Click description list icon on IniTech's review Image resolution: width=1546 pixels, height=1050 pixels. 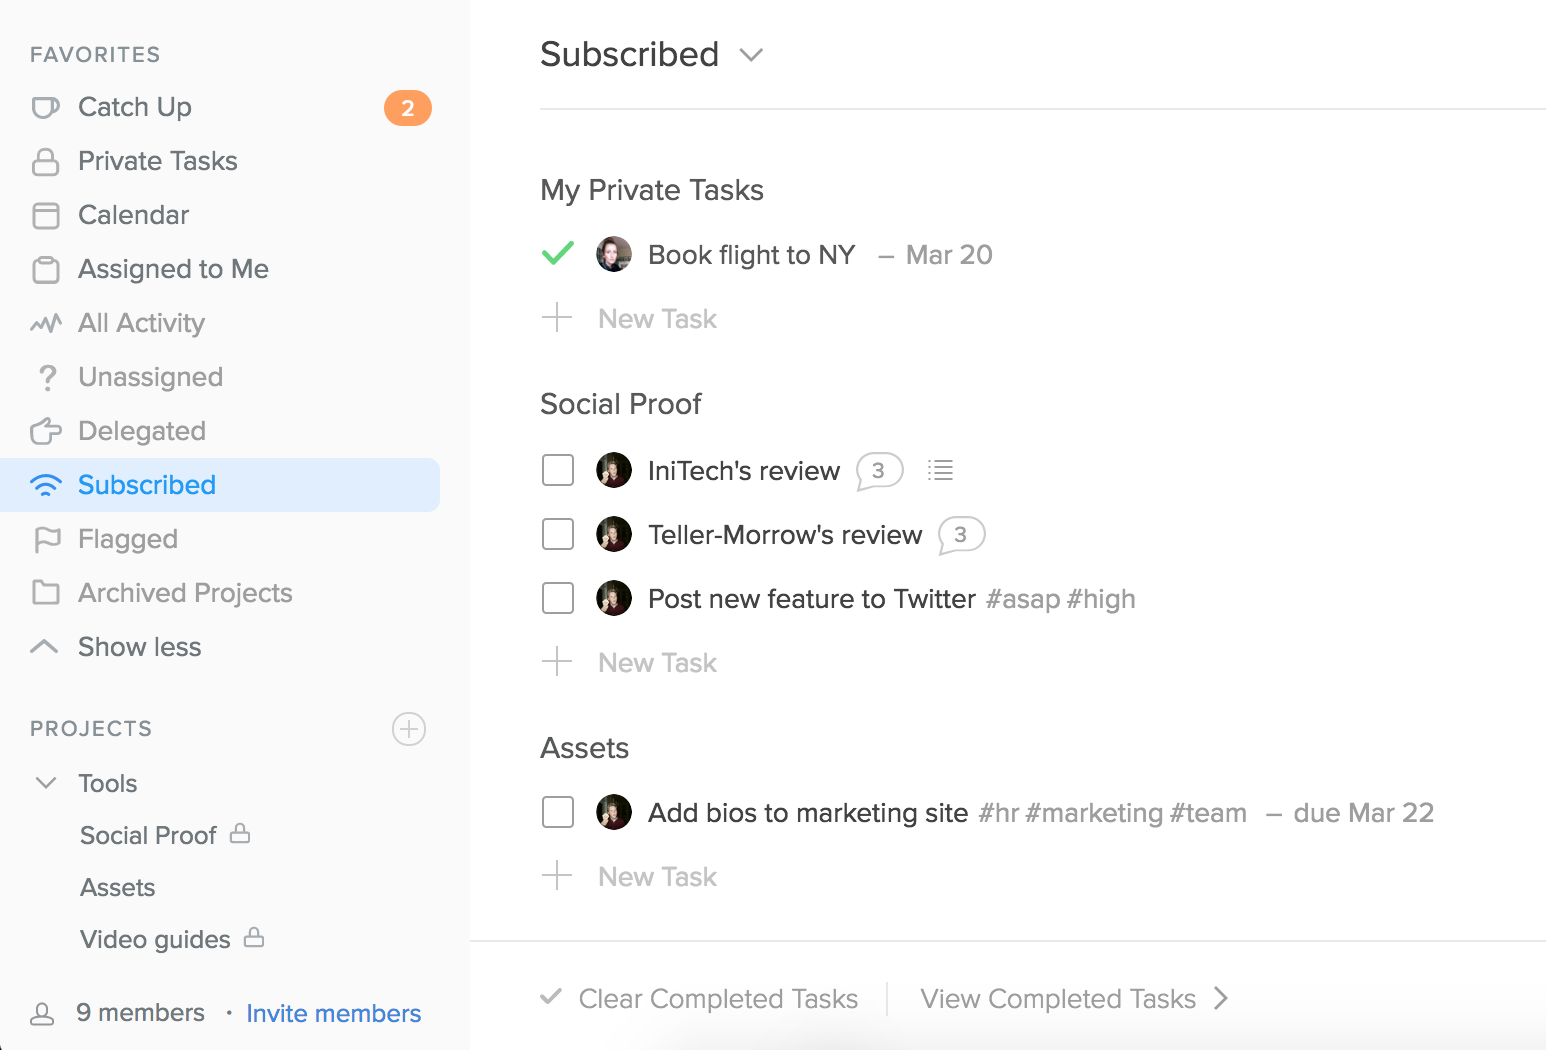[x=940, y=470]
